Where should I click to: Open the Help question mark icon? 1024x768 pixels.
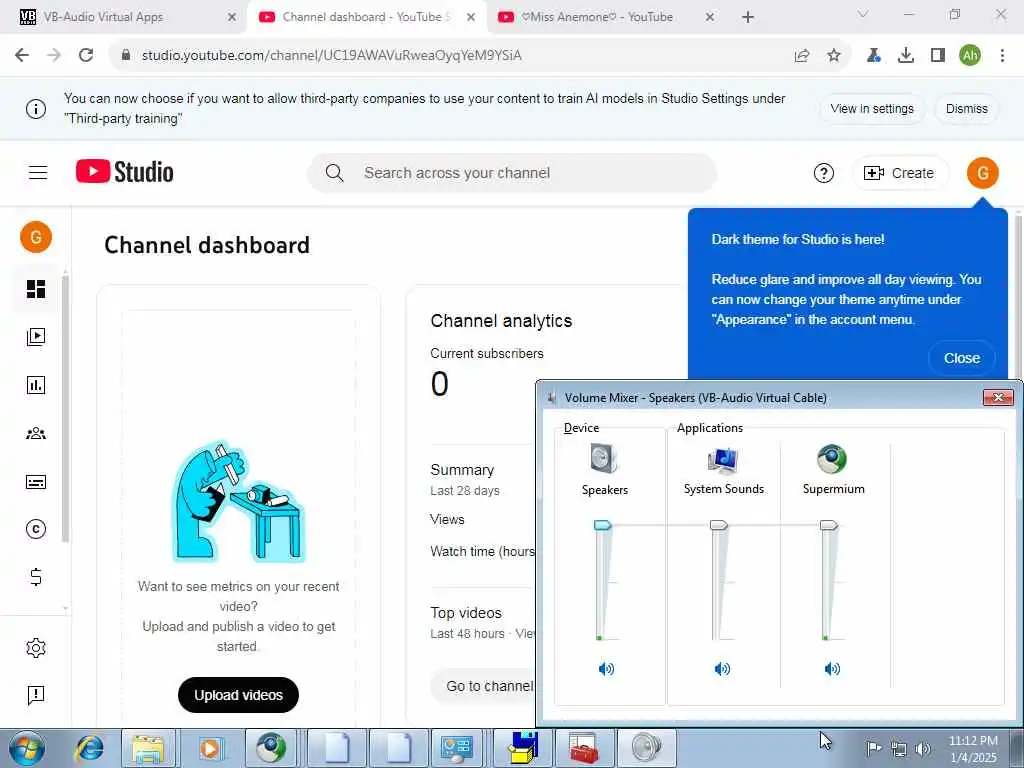824,173
